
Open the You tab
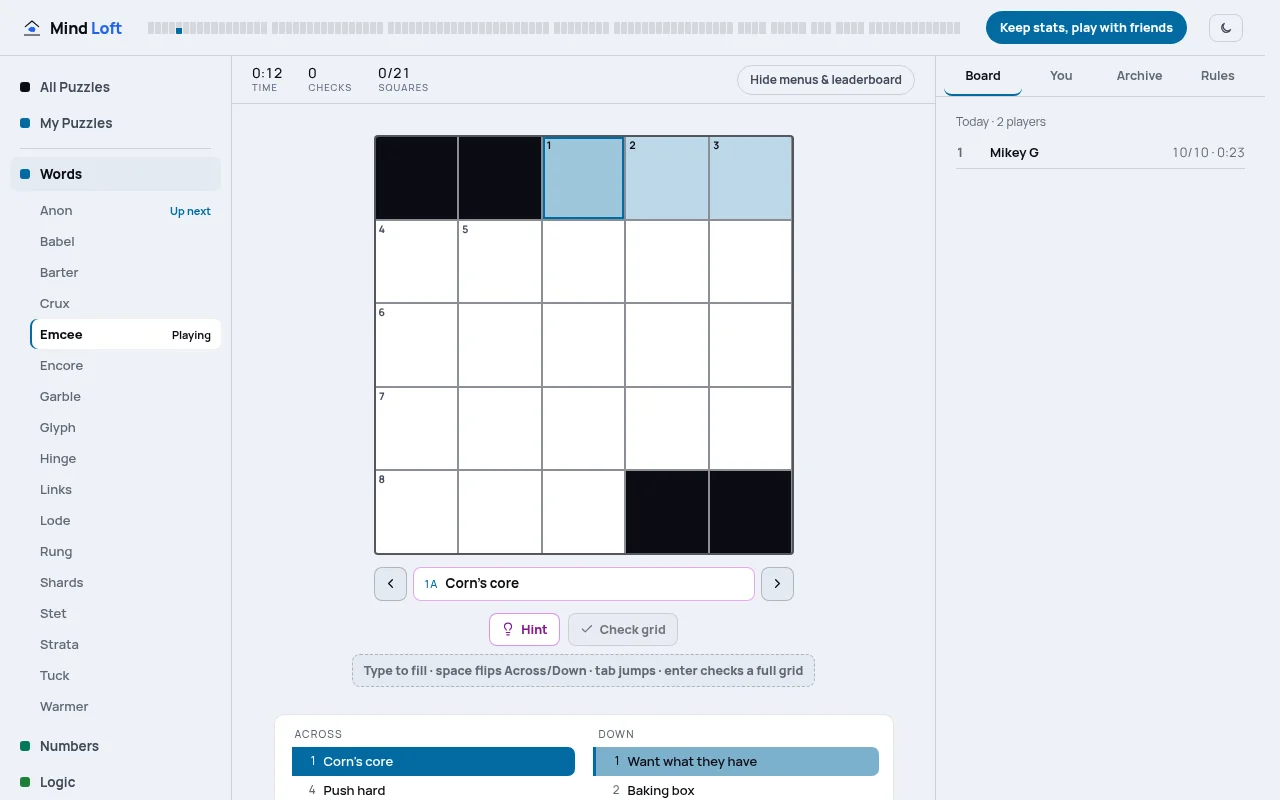(1061, 76)
